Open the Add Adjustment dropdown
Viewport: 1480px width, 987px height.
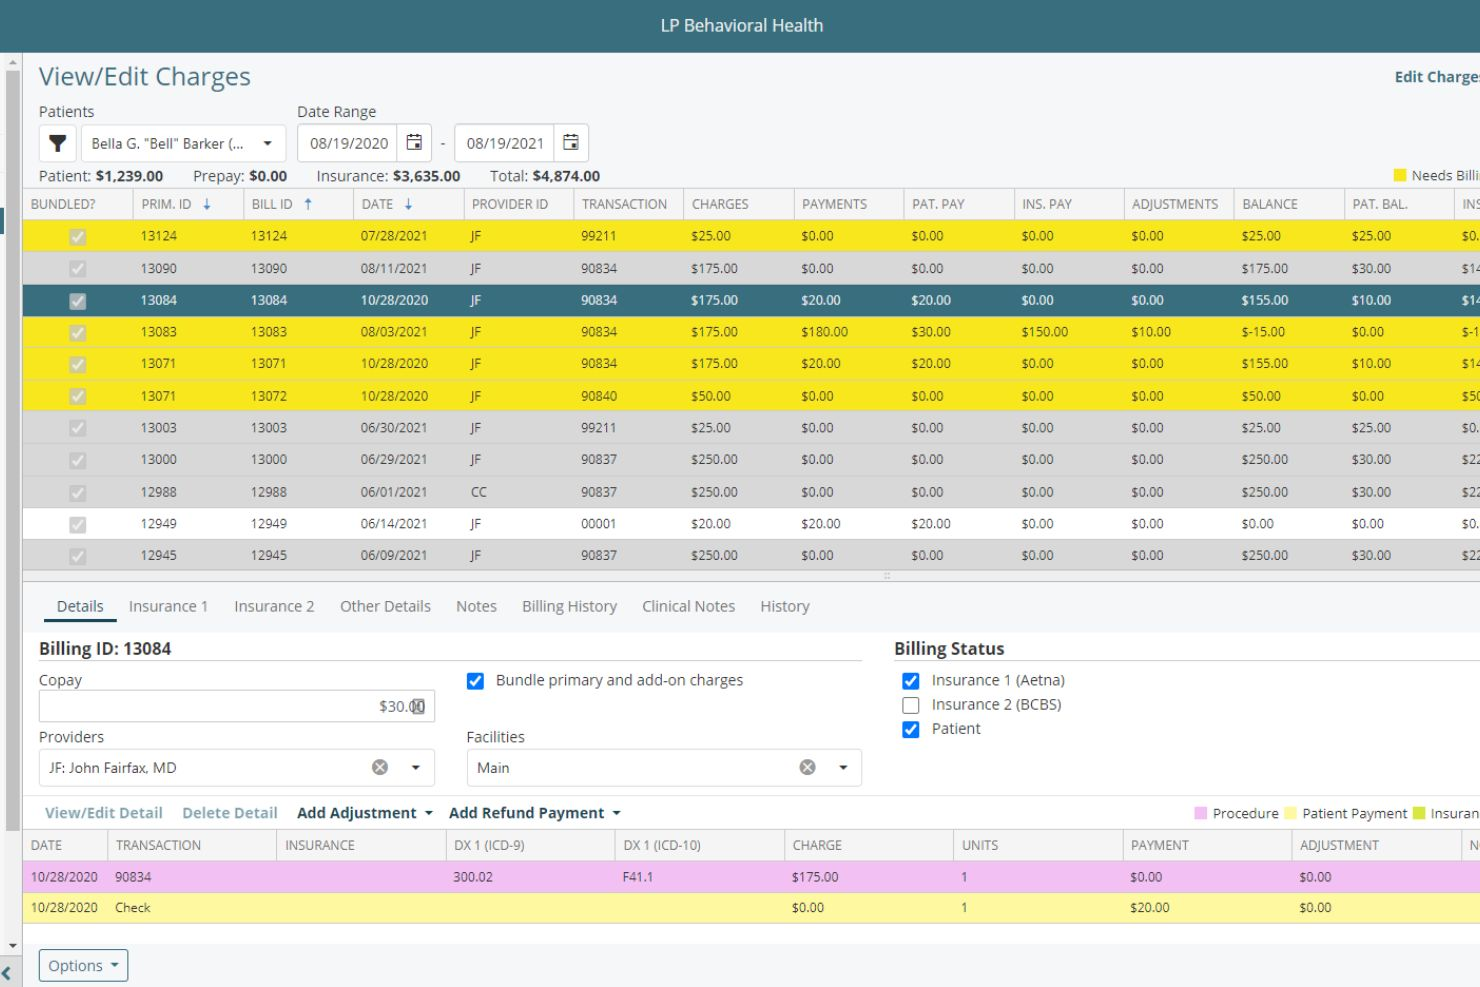click(365, 813)
